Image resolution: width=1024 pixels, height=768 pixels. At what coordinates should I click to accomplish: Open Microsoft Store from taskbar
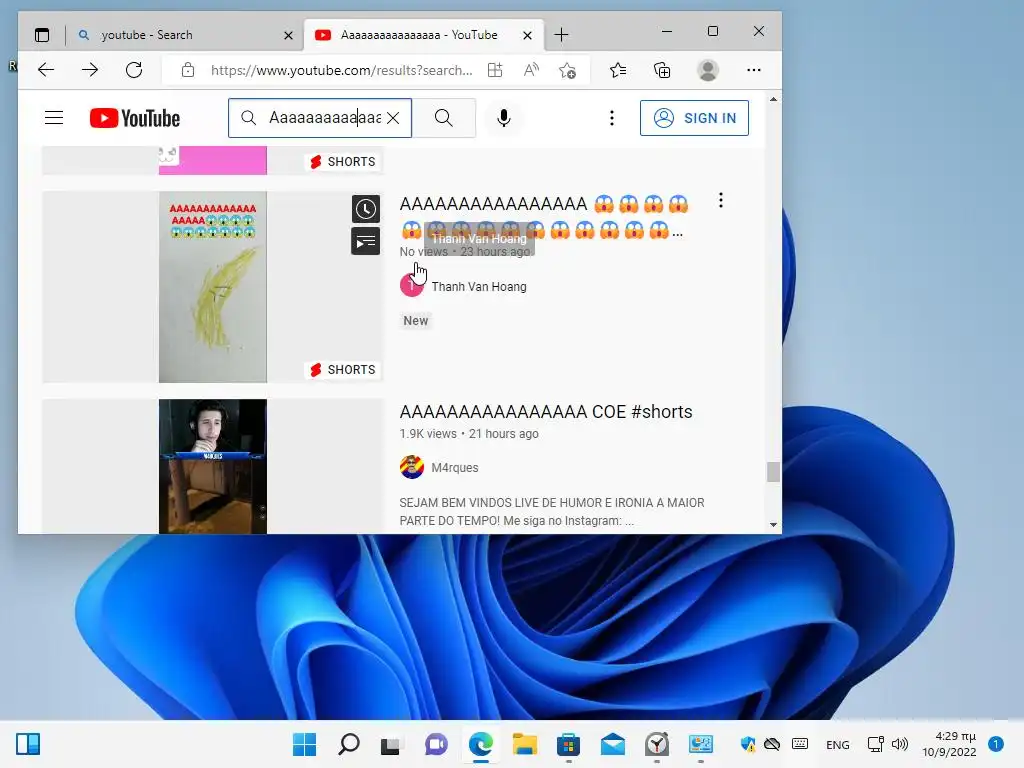568,744
